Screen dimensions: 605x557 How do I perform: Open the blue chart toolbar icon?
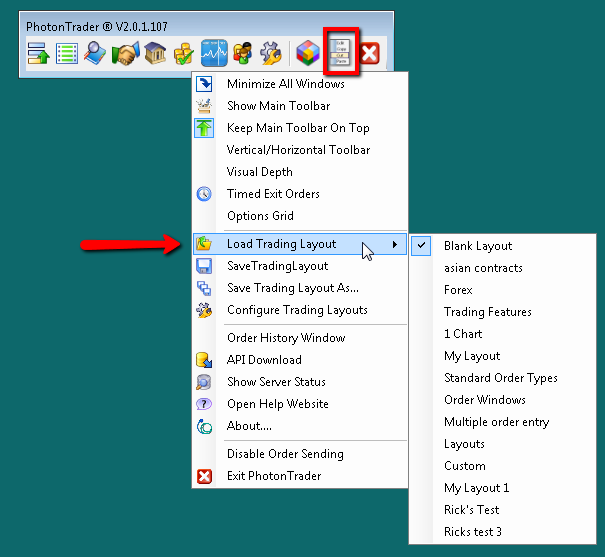click(x=214, y=53)
